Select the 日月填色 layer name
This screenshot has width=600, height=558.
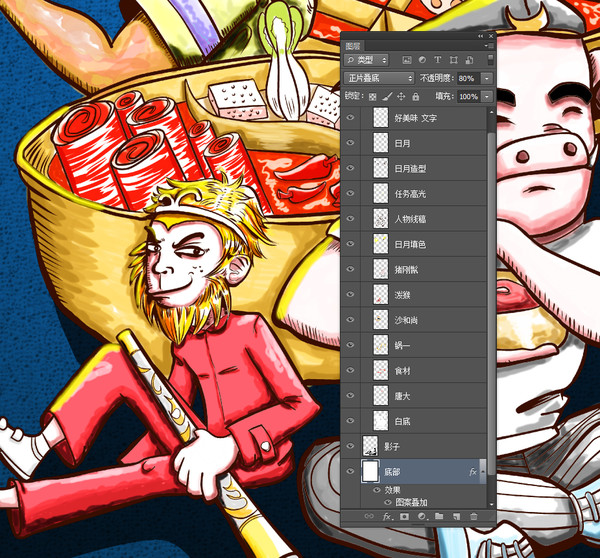click(x=410, y=245)
